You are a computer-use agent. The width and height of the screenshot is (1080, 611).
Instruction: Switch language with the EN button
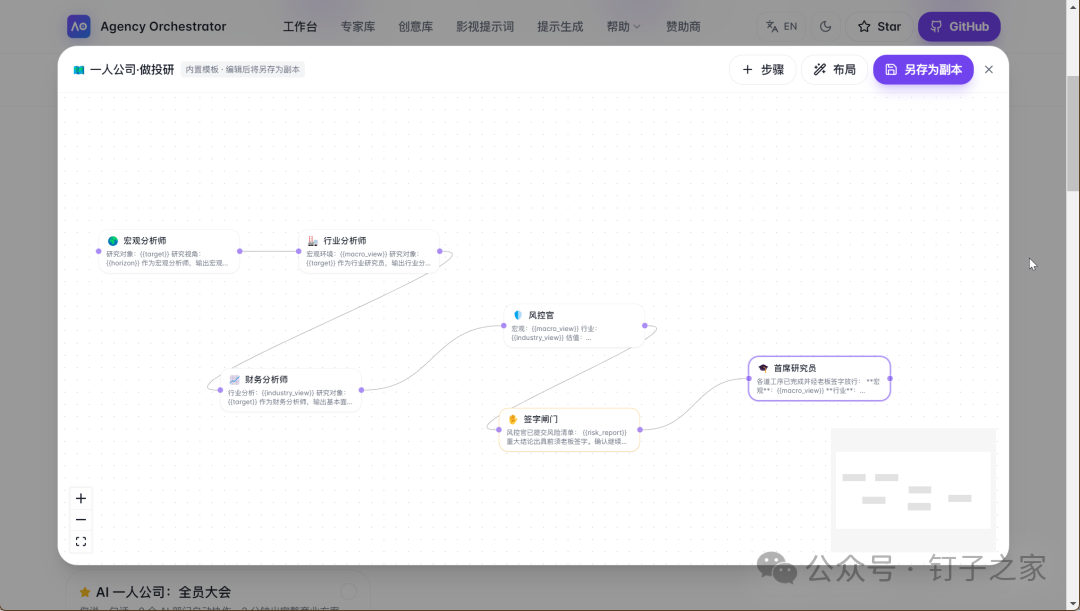tap(781, 26)
